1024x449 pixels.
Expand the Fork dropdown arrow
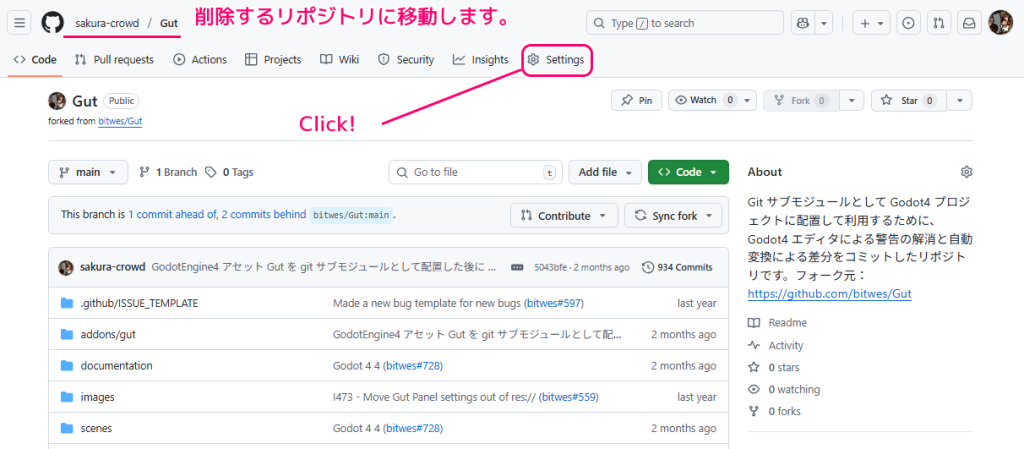coord(852,101)
